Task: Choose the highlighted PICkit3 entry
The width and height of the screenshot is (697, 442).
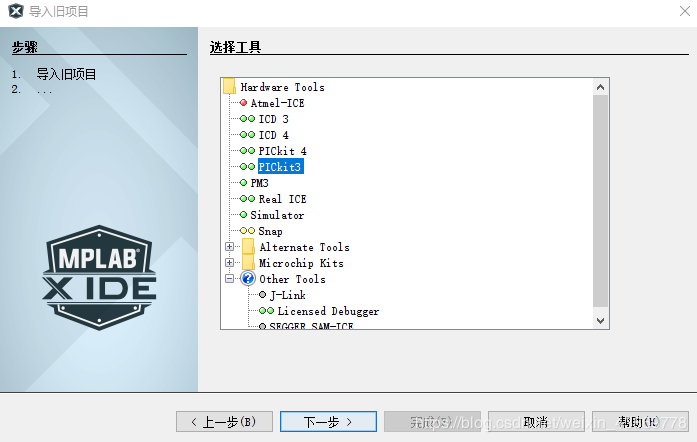Action: point(280,167)
